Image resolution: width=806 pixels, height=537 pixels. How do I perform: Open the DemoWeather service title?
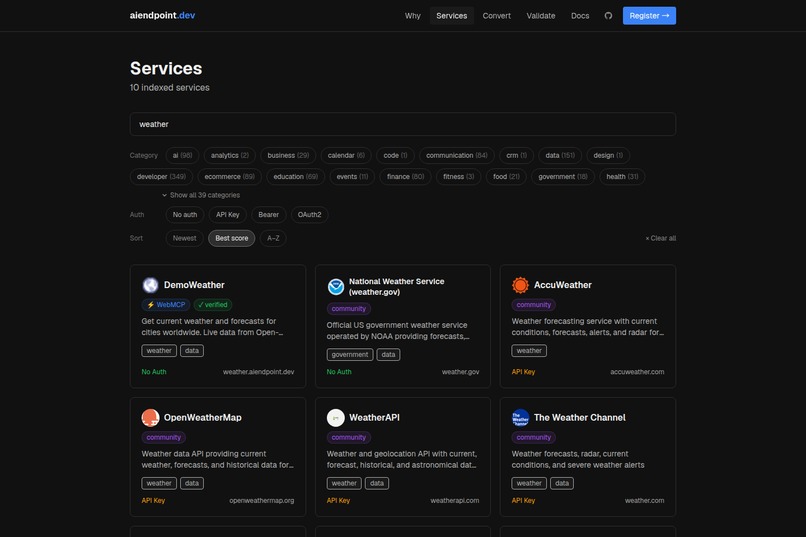point(194,285)
